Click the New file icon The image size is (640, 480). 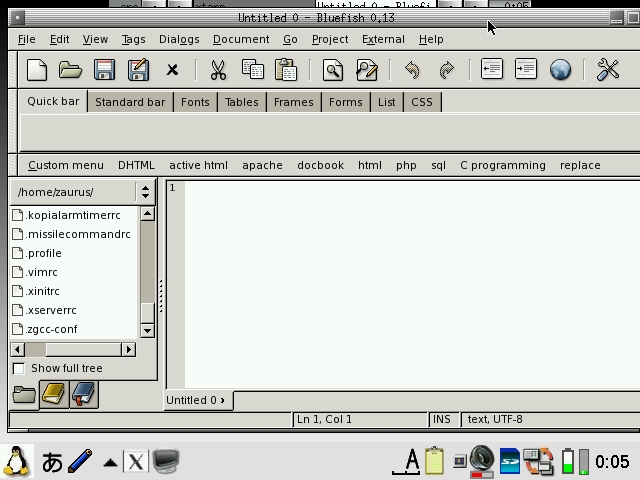pyautogui.click(x=37, y=69)
